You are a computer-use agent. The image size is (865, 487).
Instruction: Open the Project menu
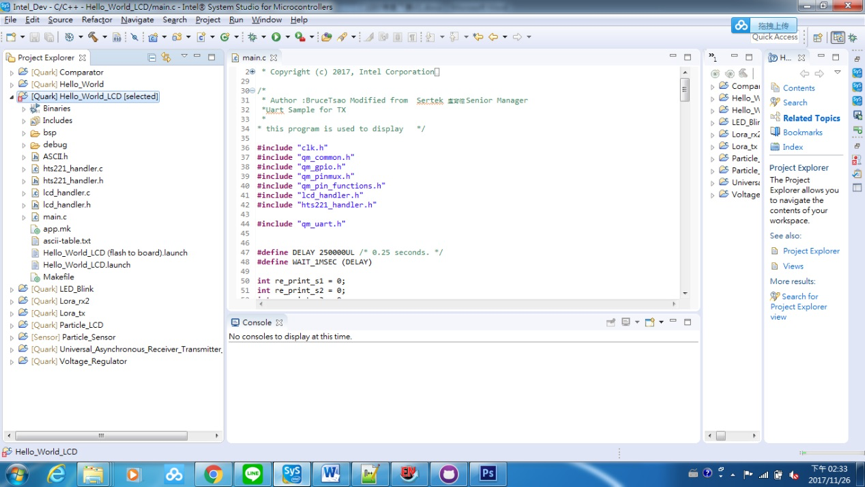point(207,20)
